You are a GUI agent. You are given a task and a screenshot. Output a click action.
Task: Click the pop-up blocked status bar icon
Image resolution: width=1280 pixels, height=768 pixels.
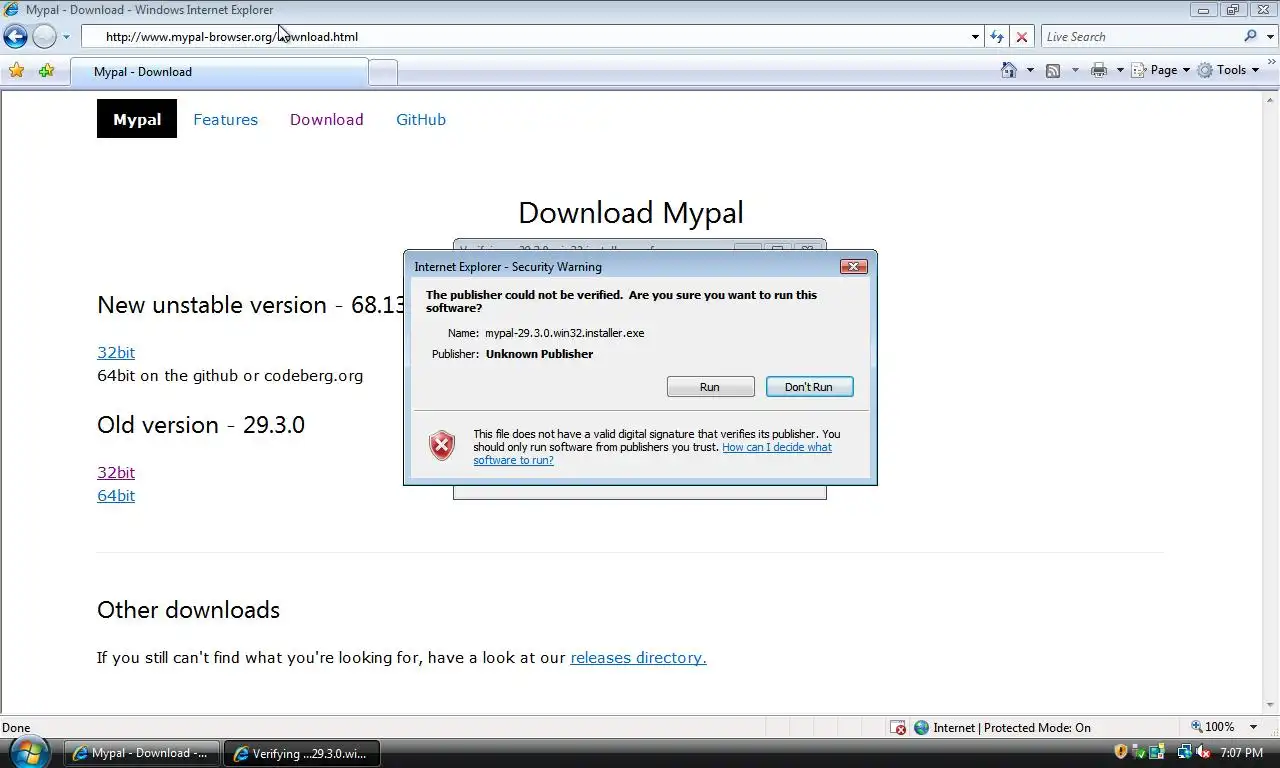[x=898, y=728]
